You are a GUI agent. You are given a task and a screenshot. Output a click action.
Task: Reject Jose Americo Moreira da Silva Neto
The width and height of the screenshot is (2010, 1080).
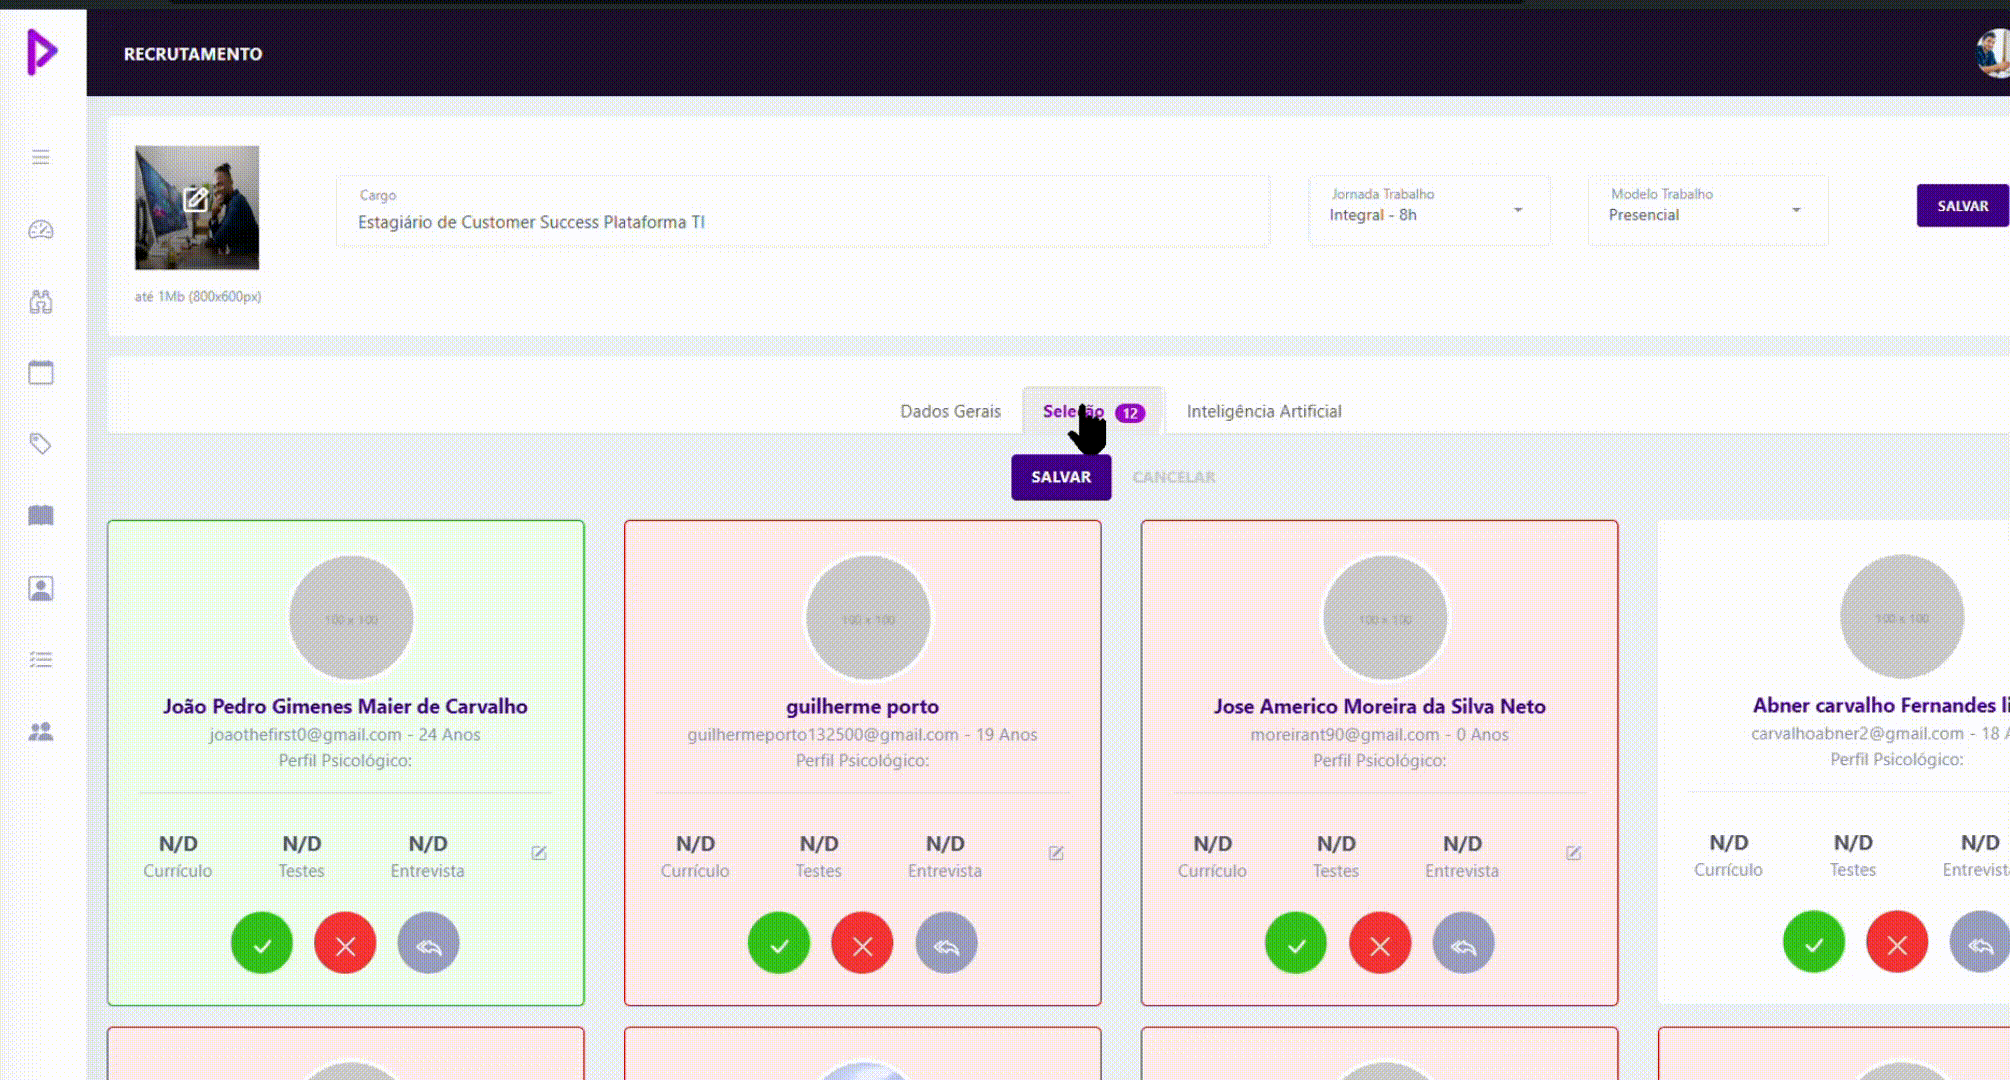pos(1380,943)
